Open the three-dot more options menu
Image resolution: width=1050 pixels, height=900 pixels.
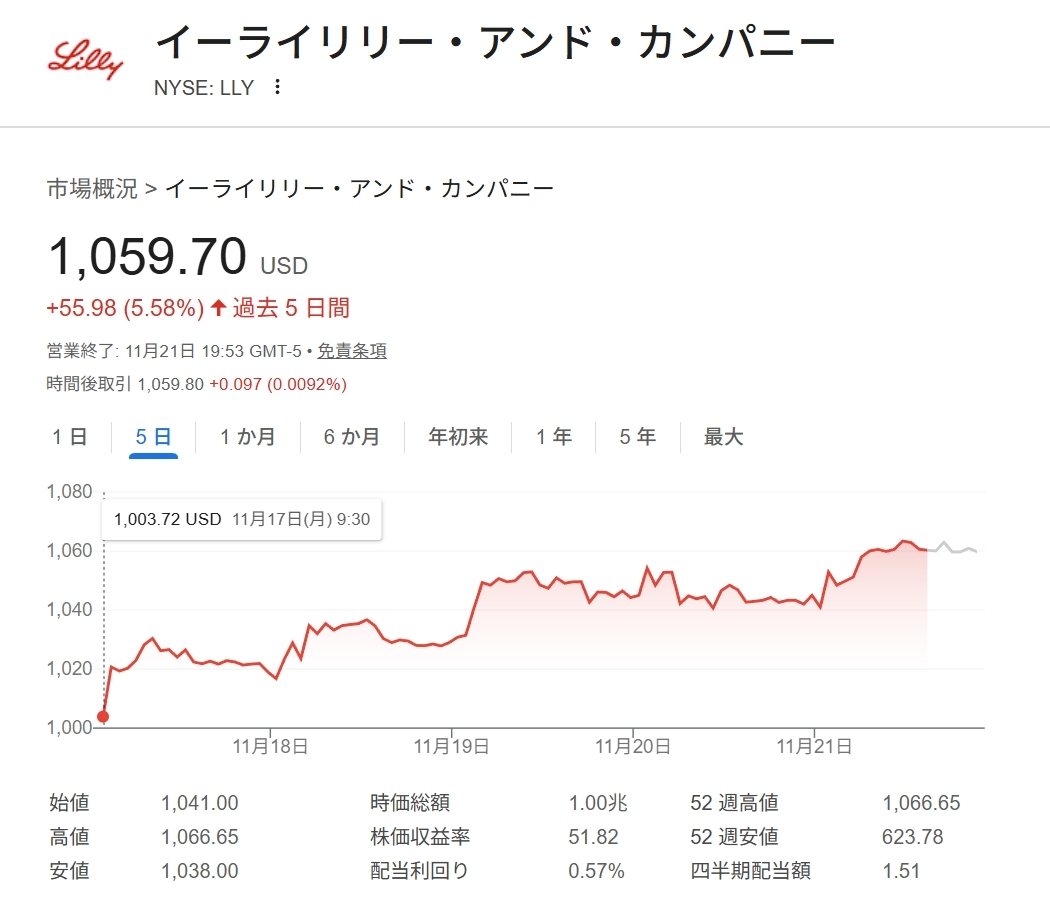click(x=278, y=87)
